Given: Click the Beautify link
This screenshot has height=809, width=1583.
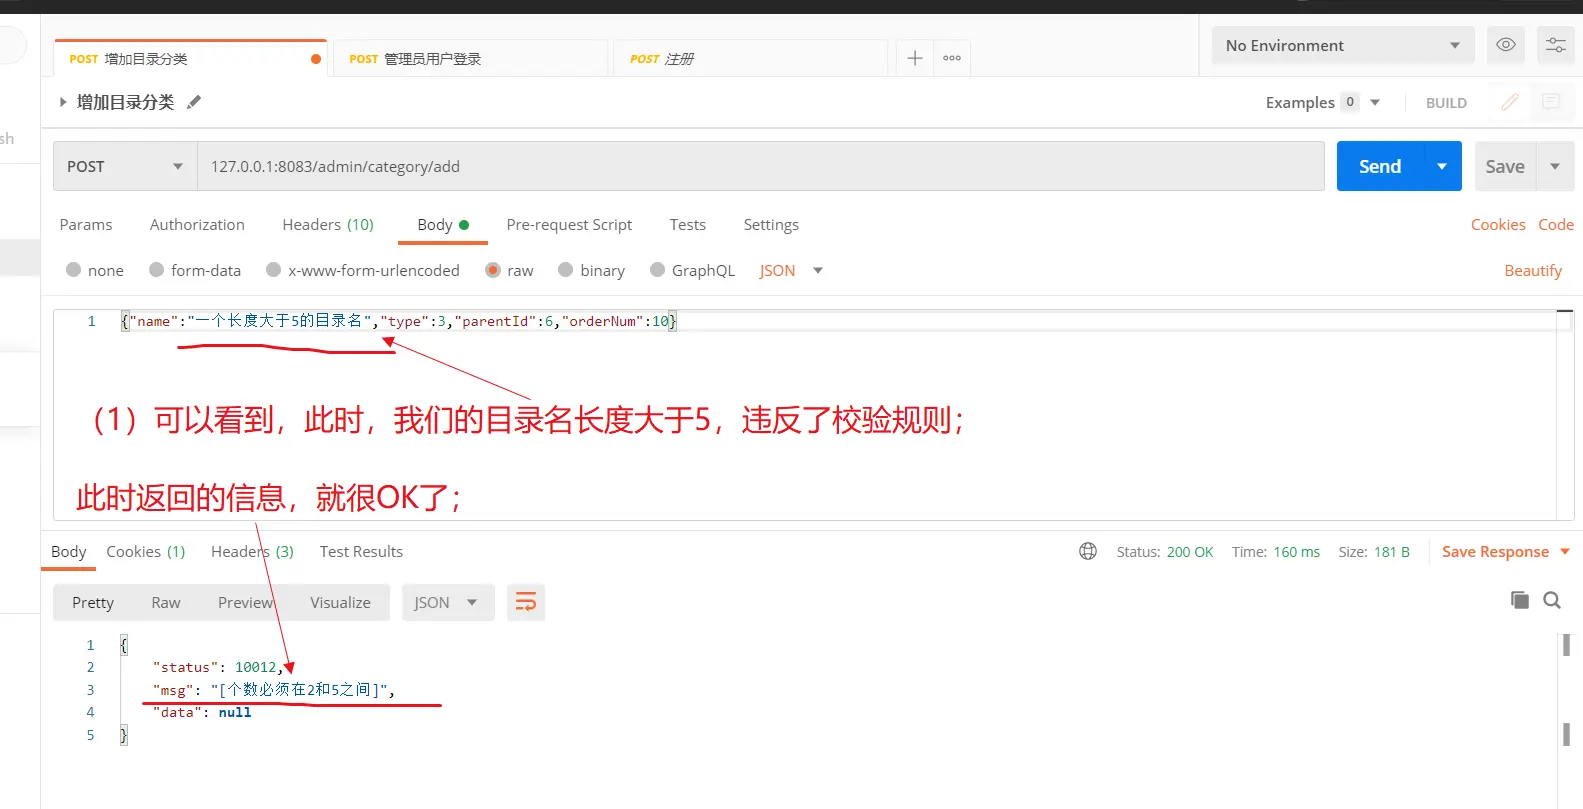Looking at the screenshot, I should pyautogui.click(x=1532, y=271).
